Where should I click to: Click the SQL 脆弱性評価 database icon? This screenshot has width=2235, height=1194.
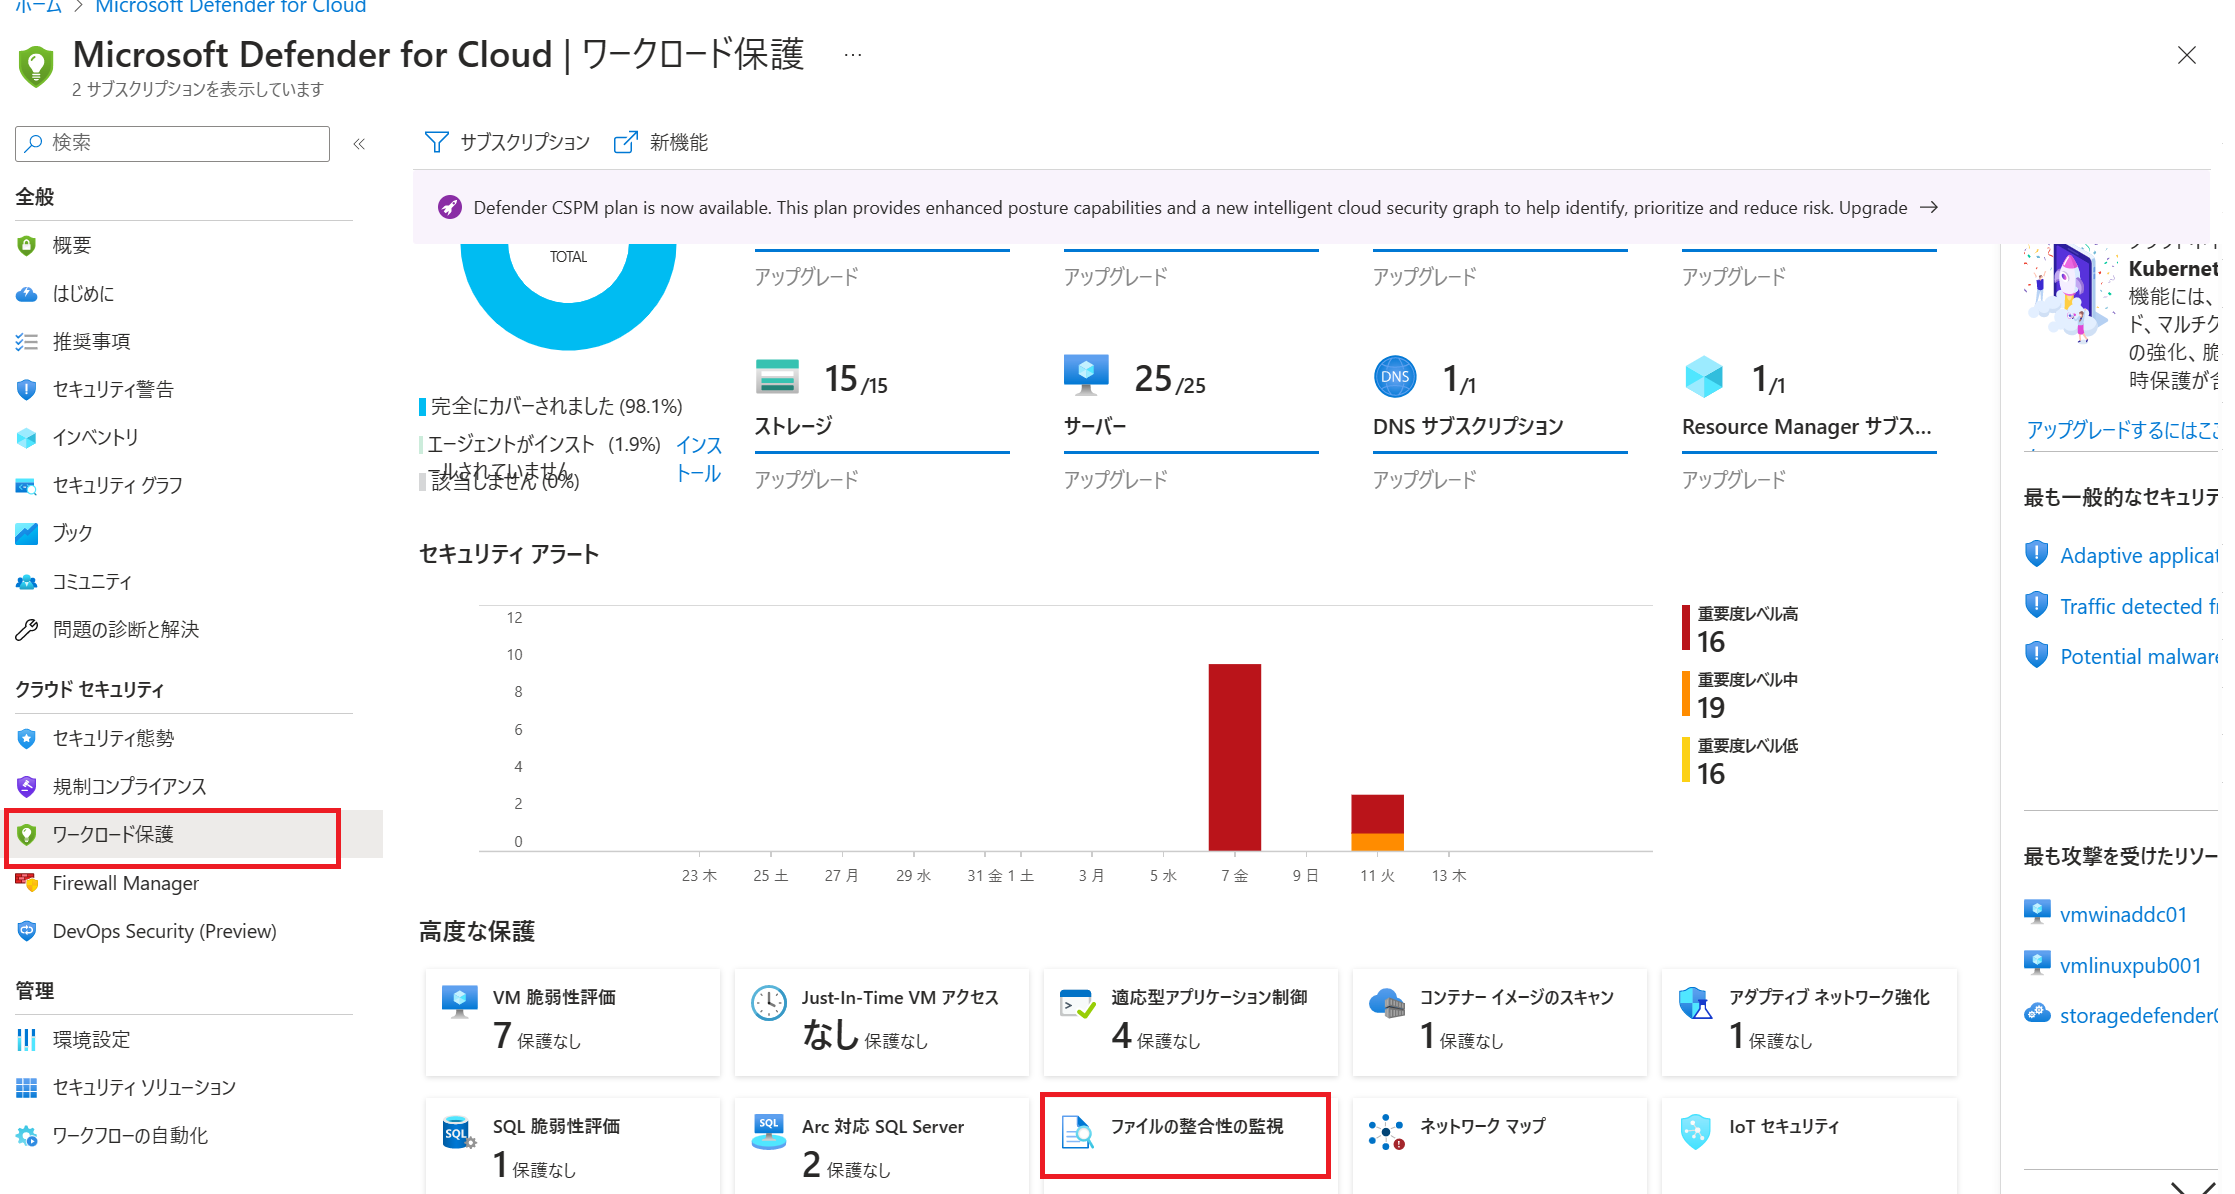458,1132
